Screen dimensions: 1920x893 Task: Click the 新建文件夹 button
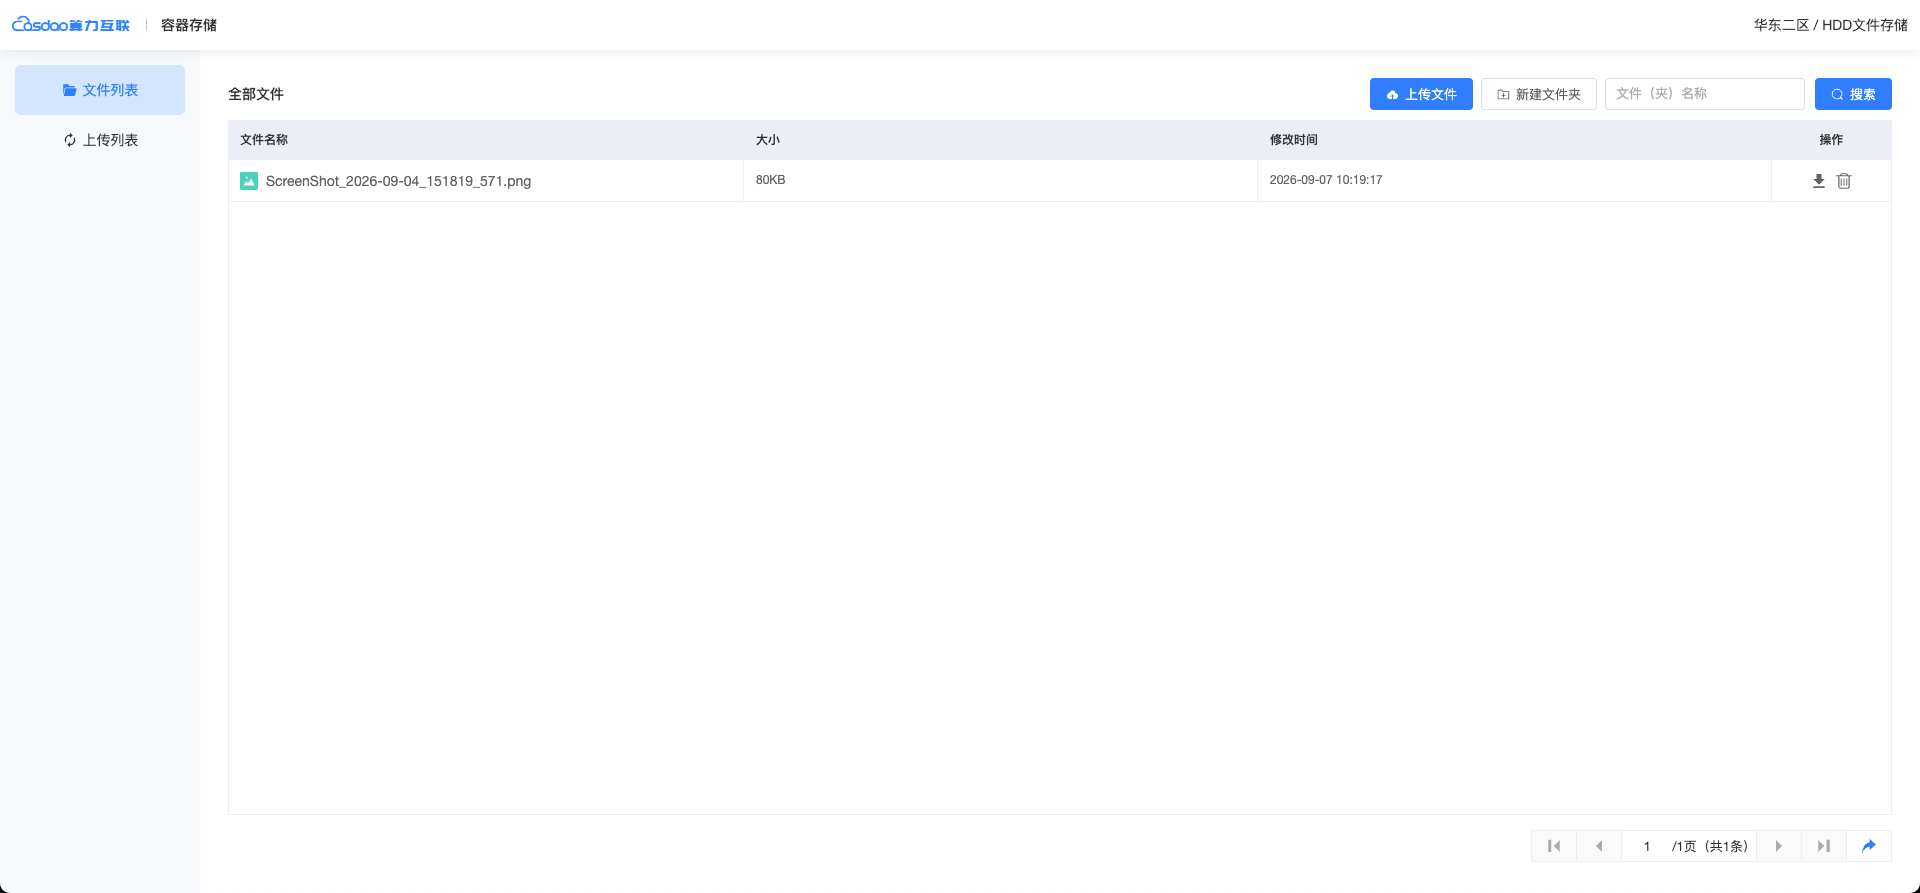[1538, 94]
